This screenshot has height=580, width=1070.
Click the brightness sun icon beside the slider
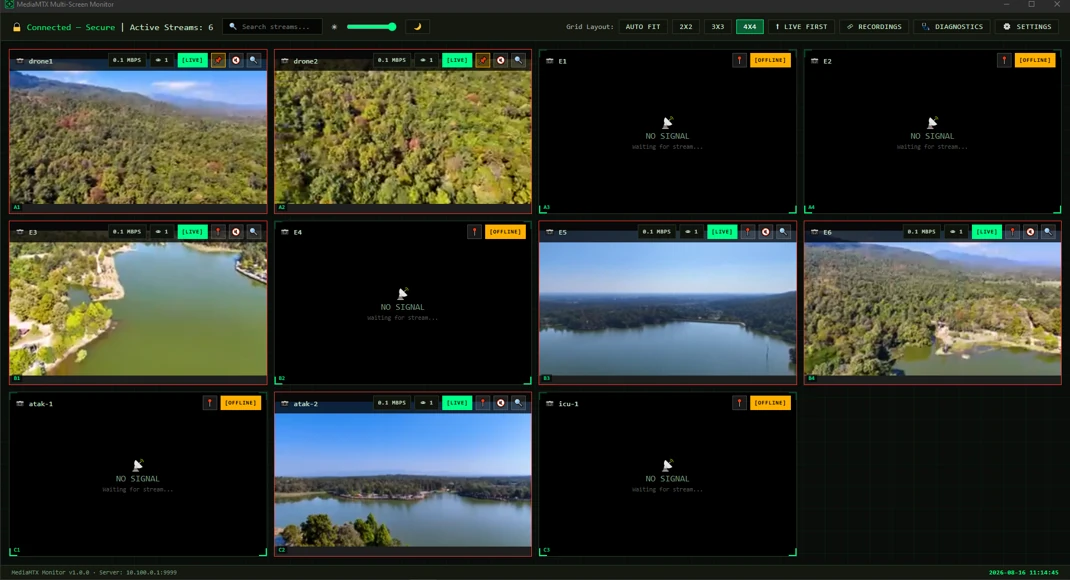tap(334, 27)
